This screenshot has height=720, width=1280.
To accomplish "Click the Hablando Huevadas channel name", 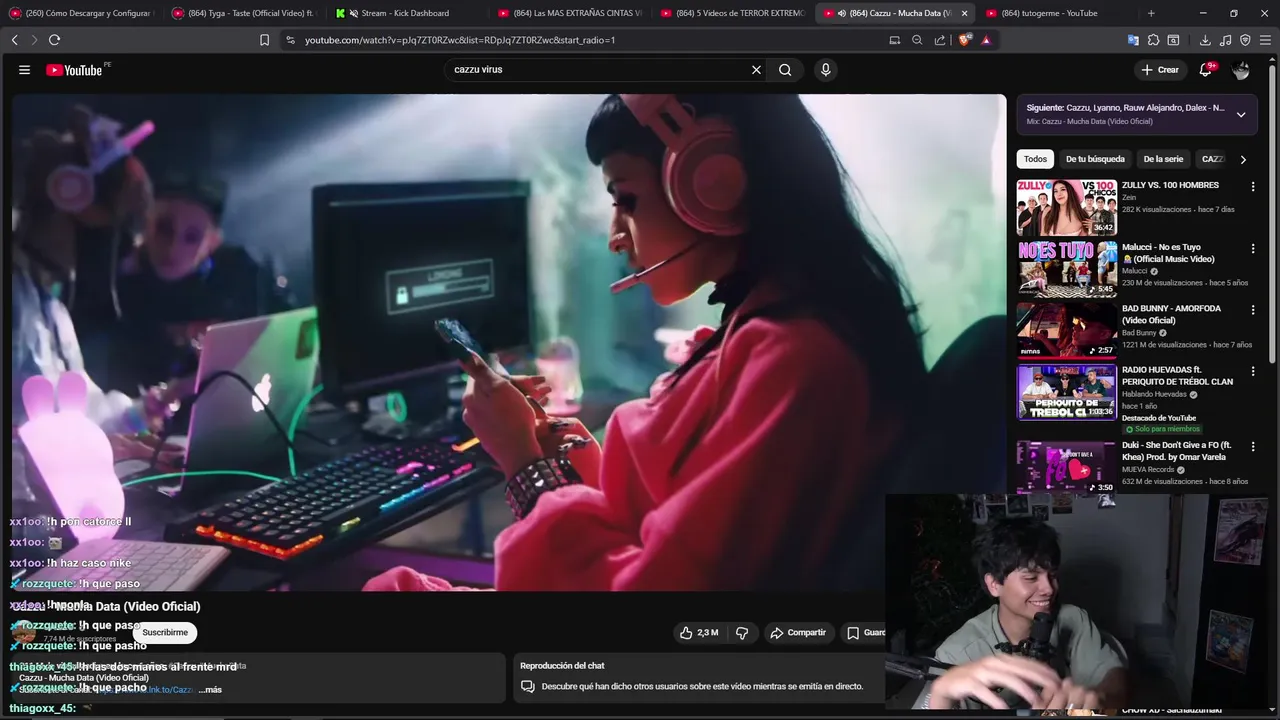I will point(1154,394).
